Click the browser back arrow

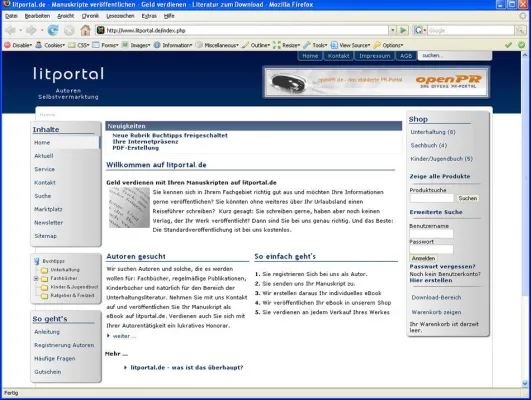[x=10, y=30]
